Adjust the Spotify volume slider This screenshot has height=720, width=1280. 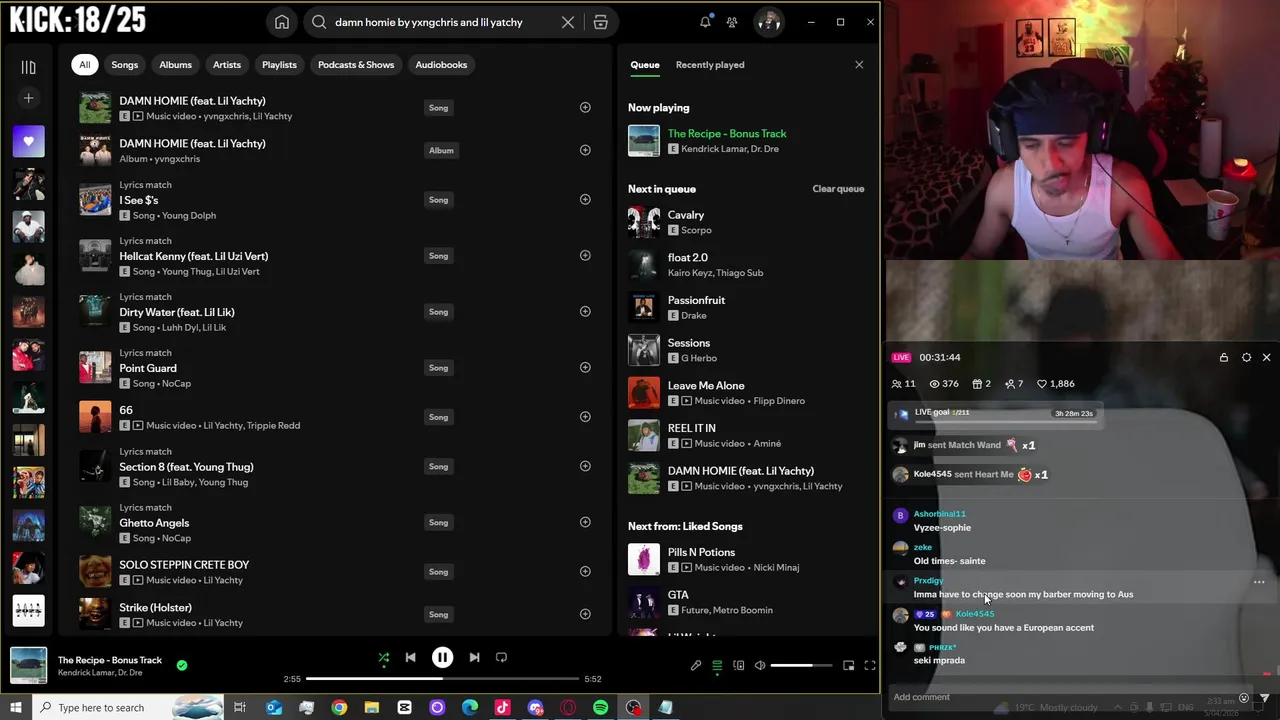point(801,666)
